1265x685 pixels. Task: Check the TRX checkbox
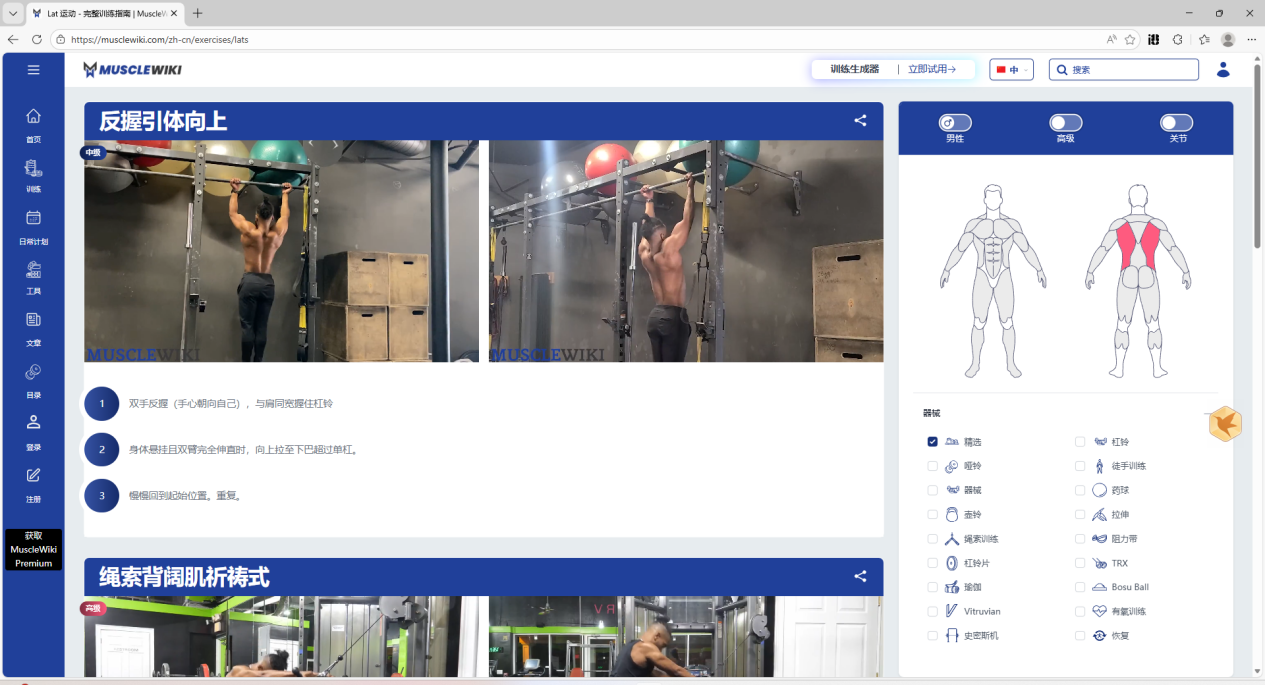pos(1080,563)
